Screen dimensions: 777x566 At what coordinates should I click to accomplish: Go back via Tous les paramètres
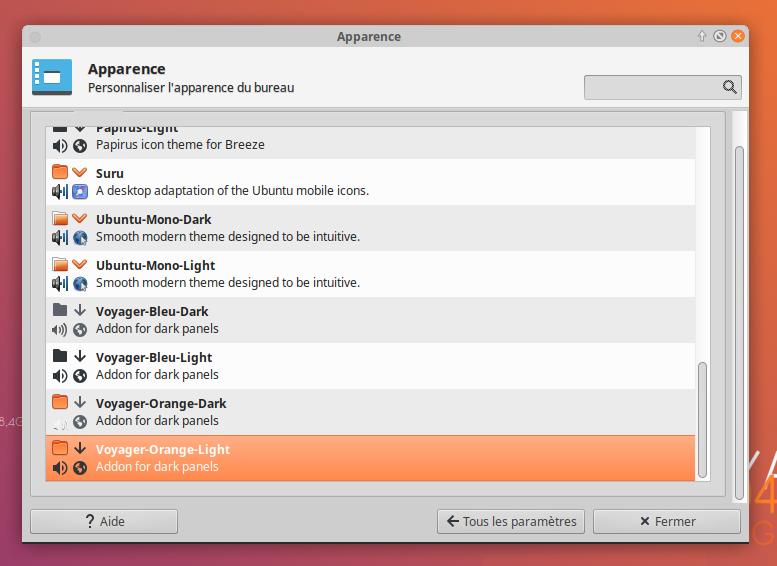coord(511,521)
